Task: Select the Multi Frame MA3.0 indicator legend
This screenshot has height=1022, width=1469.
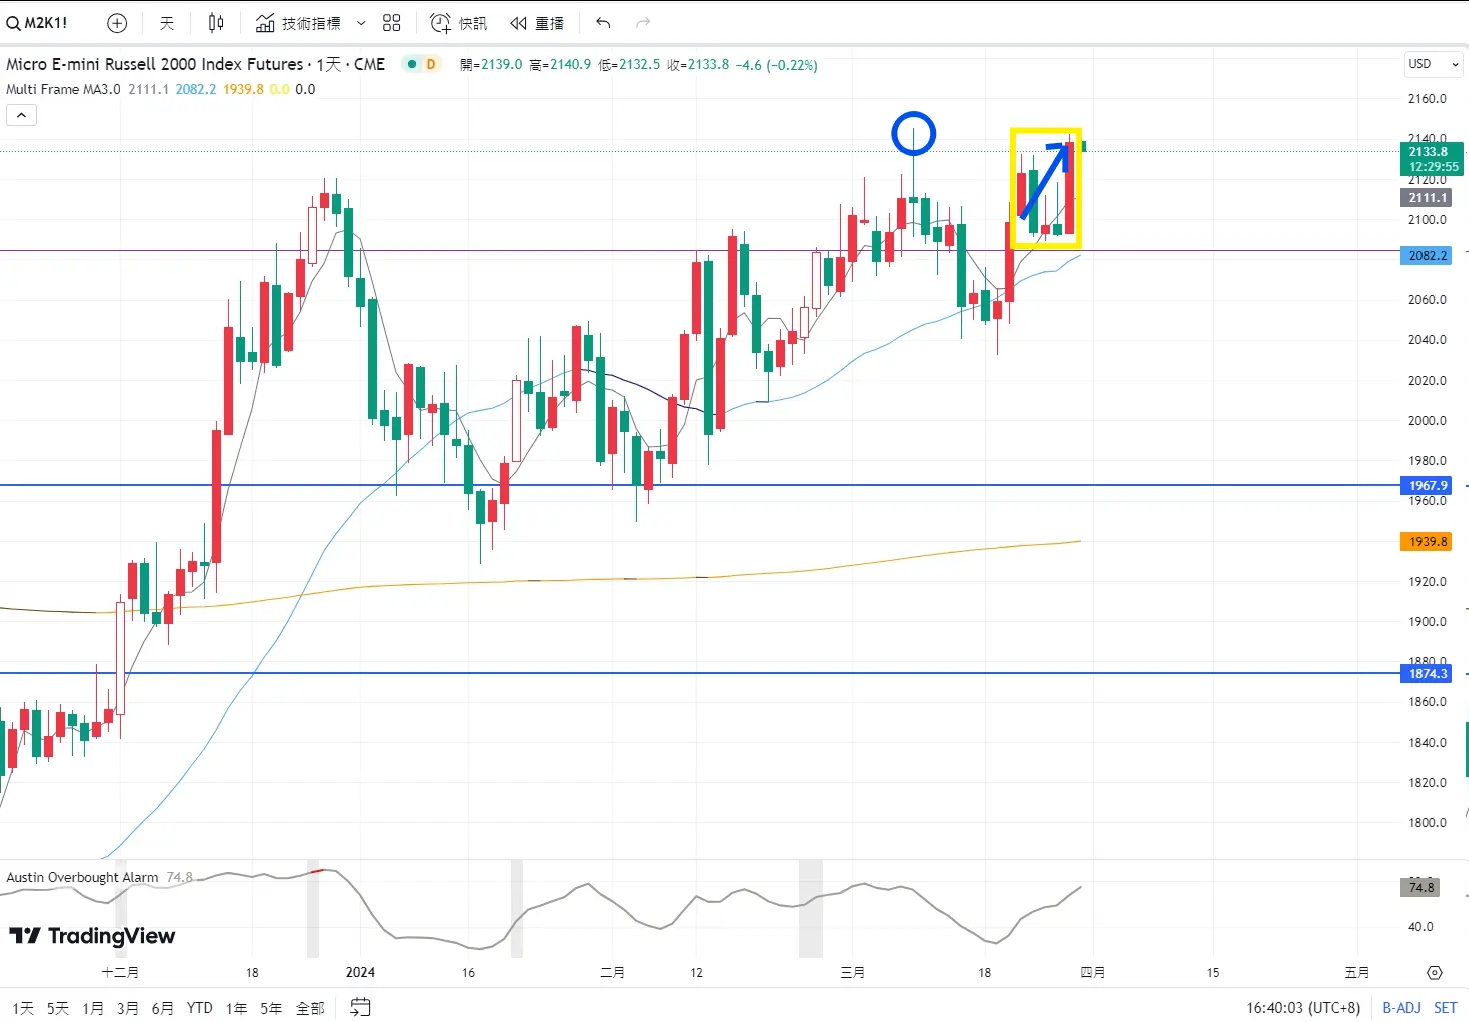Action: pyautogui.click(x=63, y=89)
